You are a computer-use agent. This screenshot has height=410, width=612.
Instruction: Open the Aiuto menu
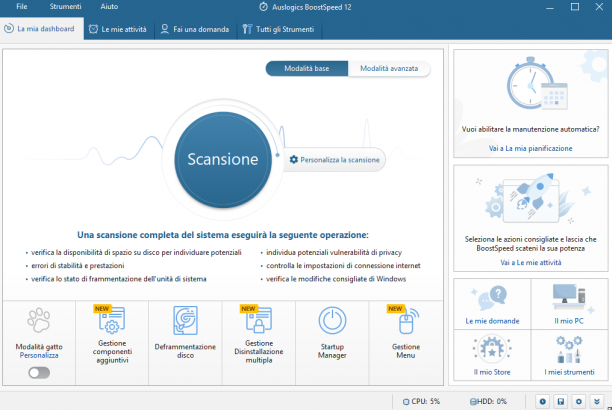[x=109, y=7]
